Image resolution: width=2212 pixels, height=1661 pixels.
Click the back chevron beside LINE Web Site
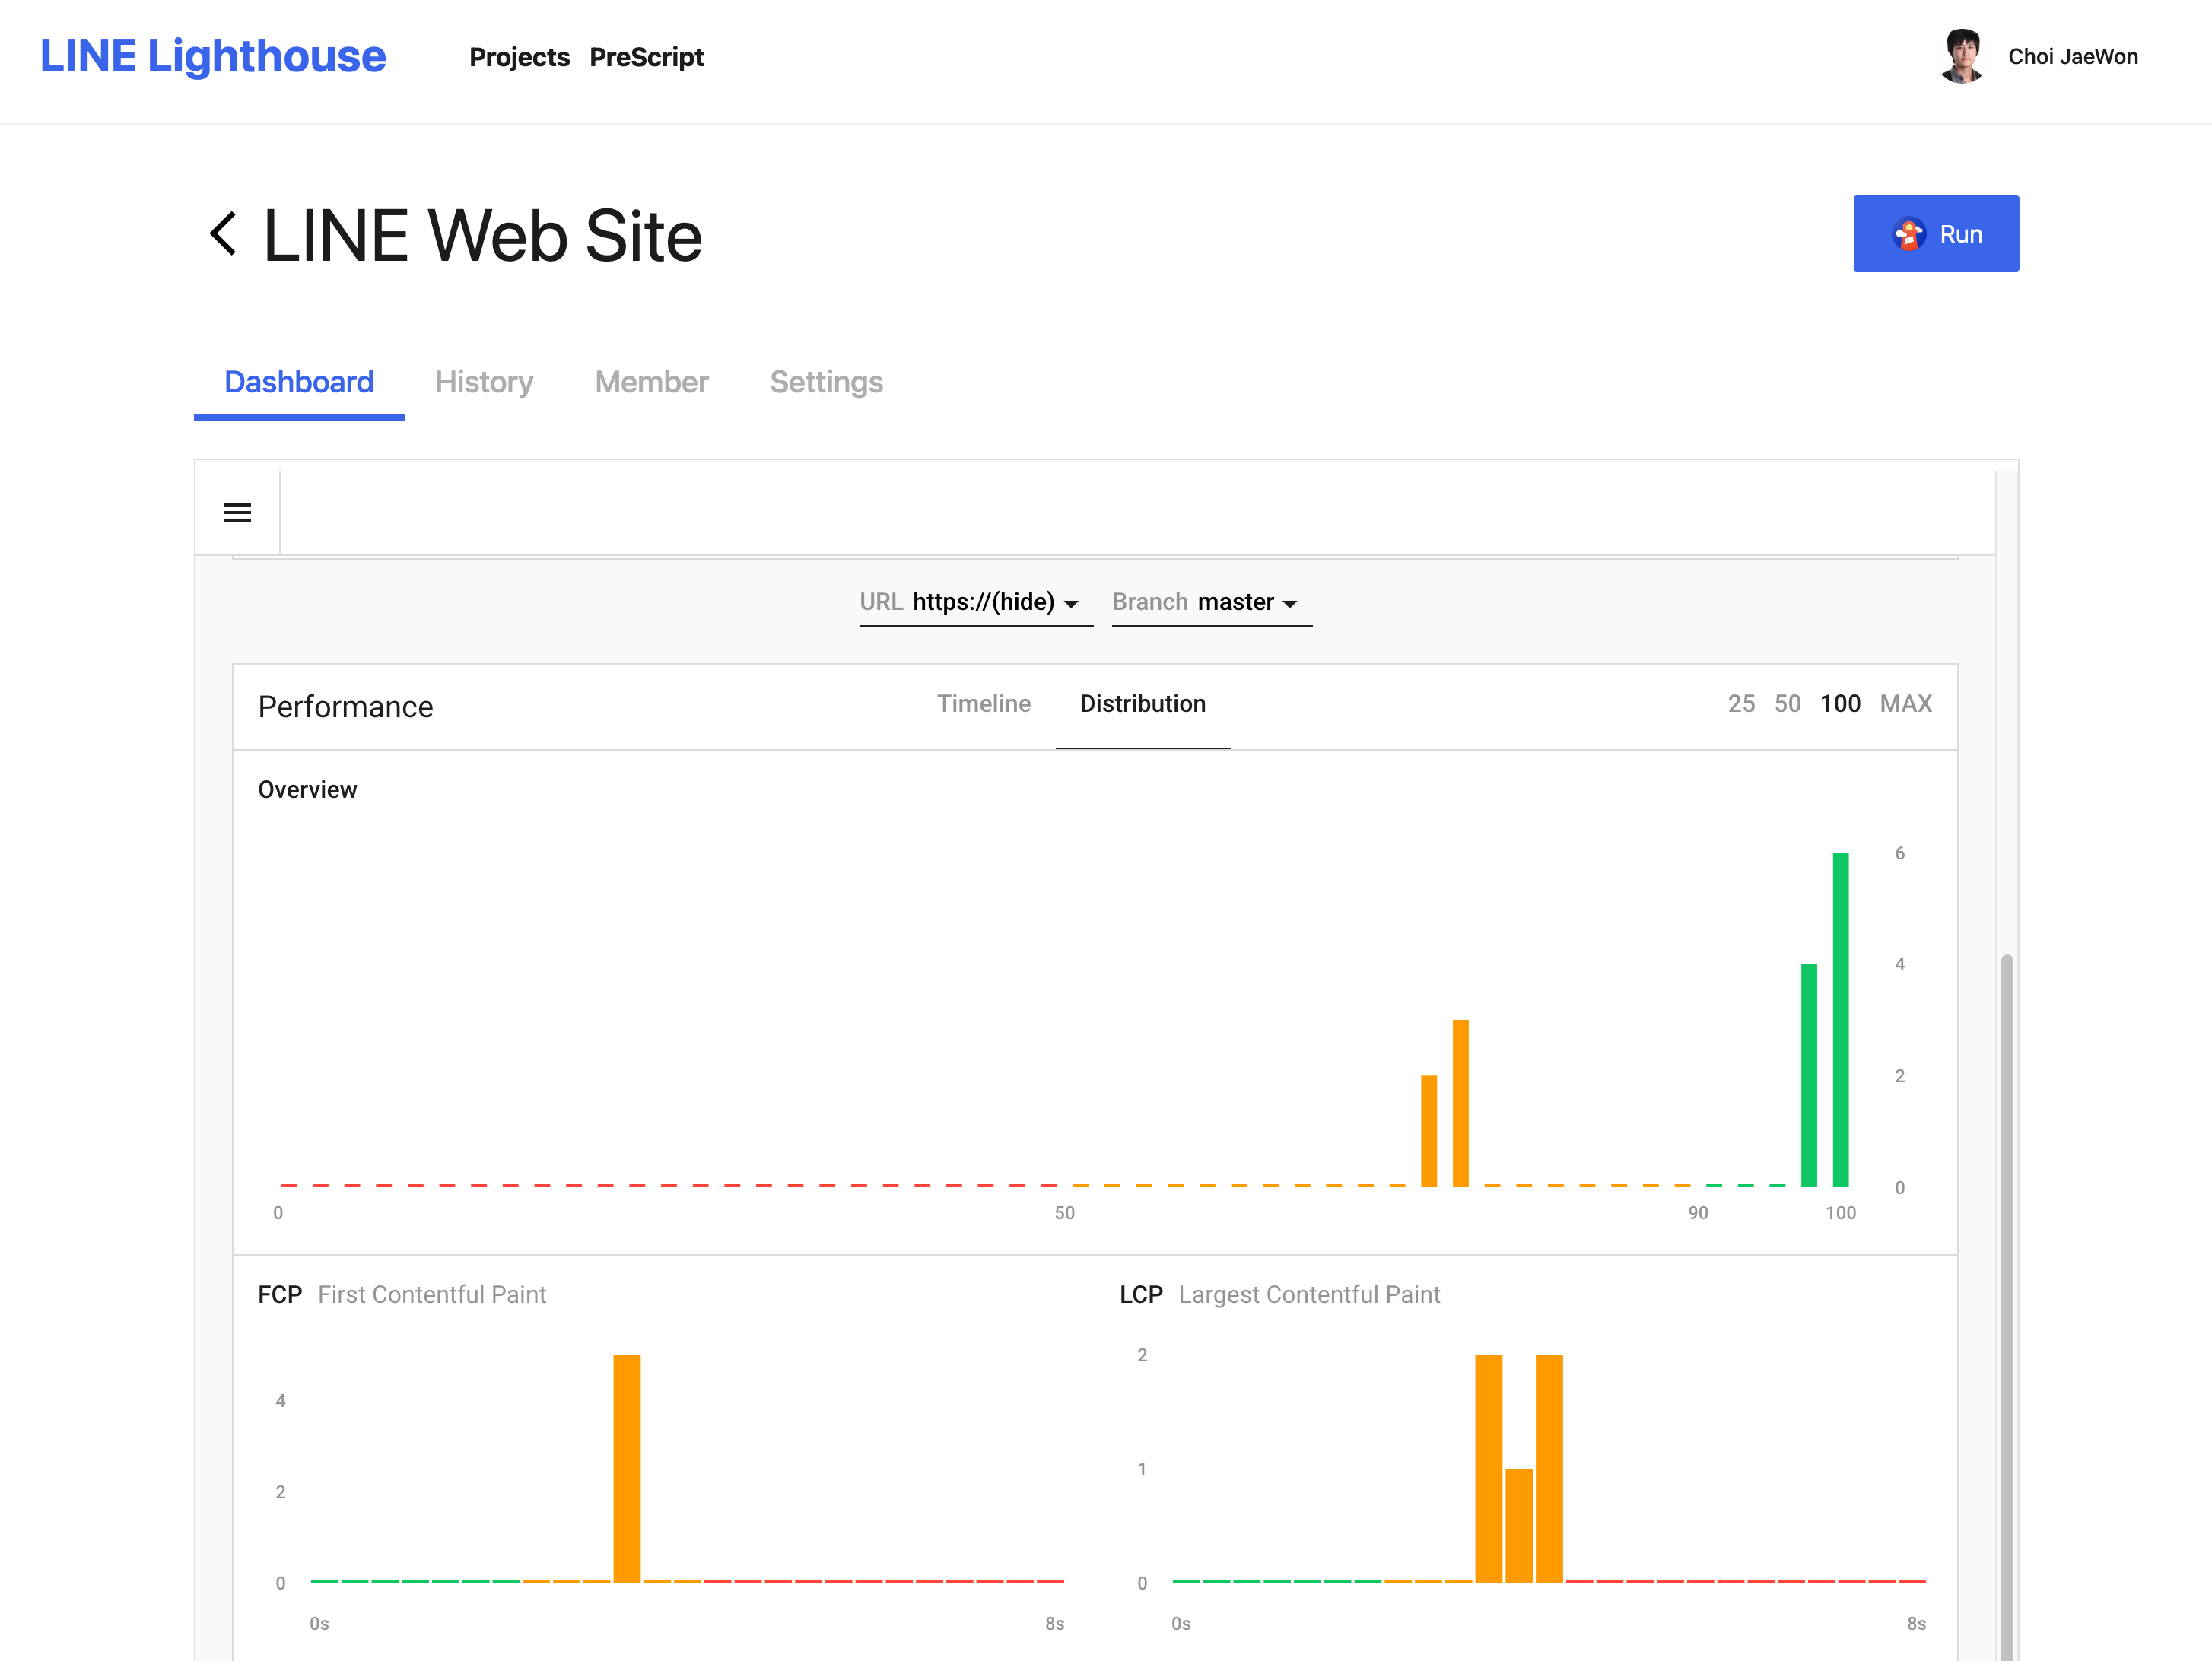click(223, 234)
